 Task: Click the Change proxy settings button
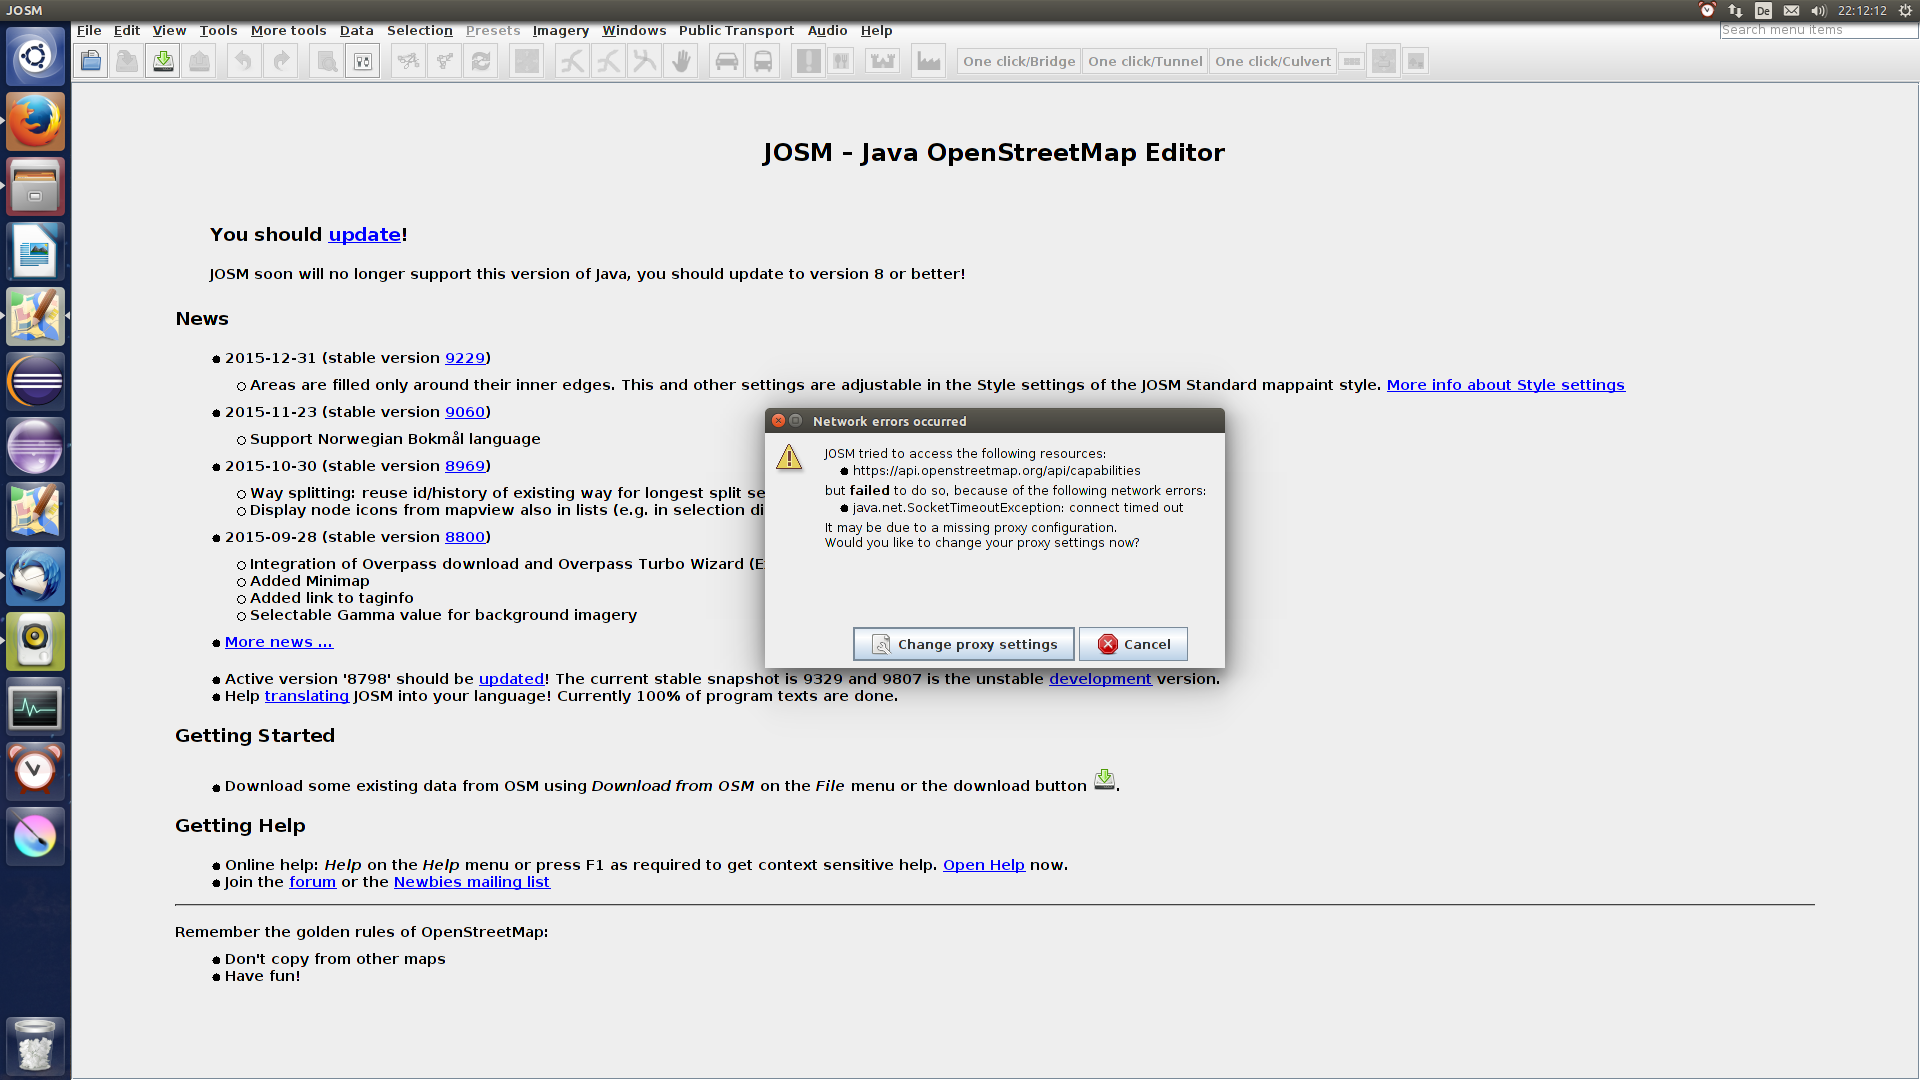[x=964, y=644]
